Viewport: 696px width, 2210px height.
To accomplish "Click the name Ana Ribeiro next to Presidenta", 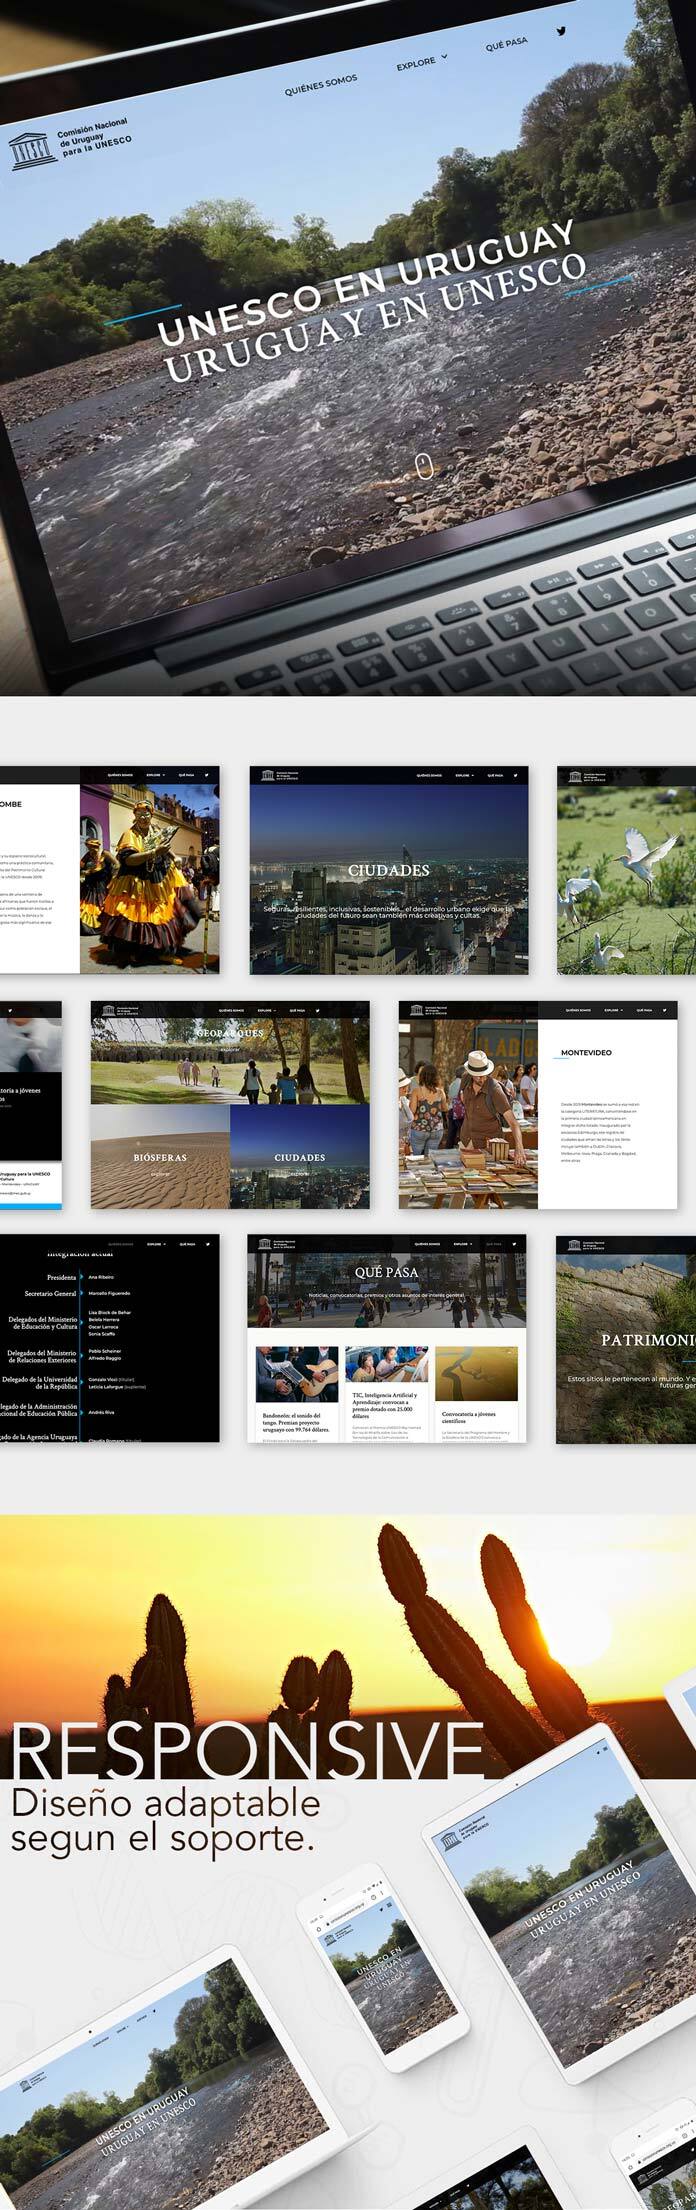I will point(101,1277).
